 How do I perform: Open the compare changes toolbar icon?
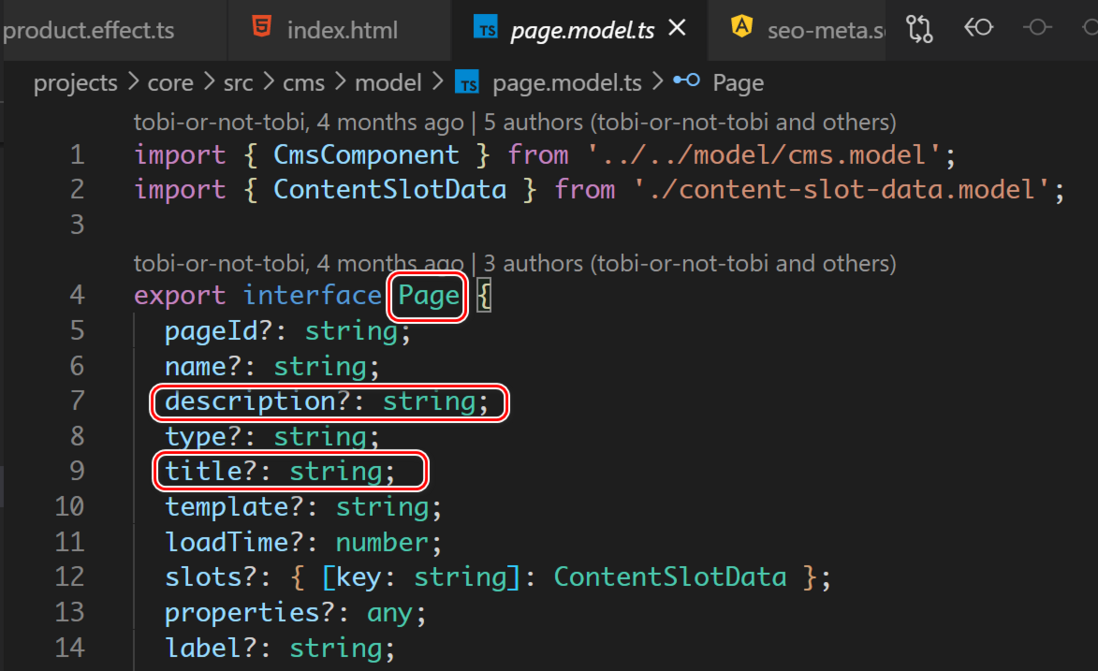click(919, 28)
